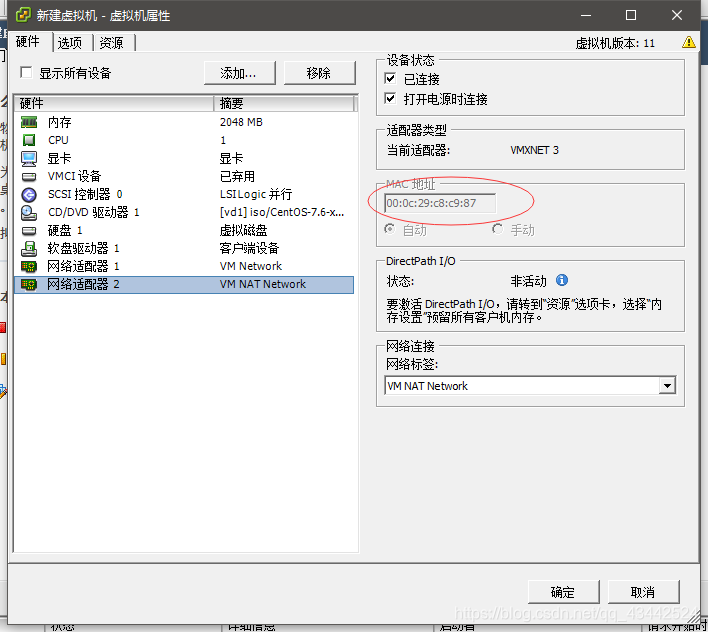Click the memory (内存) hardware icon
This screenshot has width=708, height=632.
[x=29, y=122]
